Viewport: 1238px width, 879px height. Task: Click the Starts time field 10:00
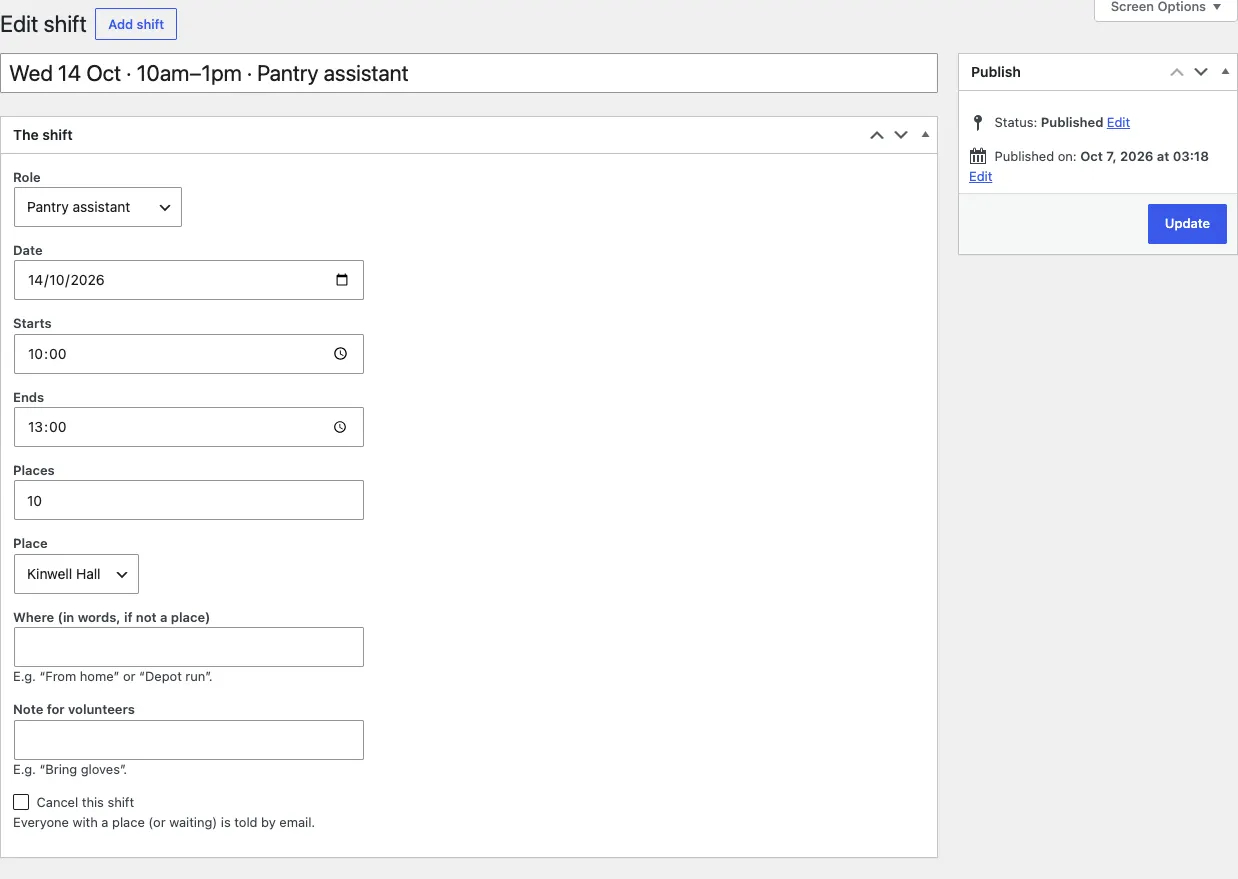tap(189, 354)
